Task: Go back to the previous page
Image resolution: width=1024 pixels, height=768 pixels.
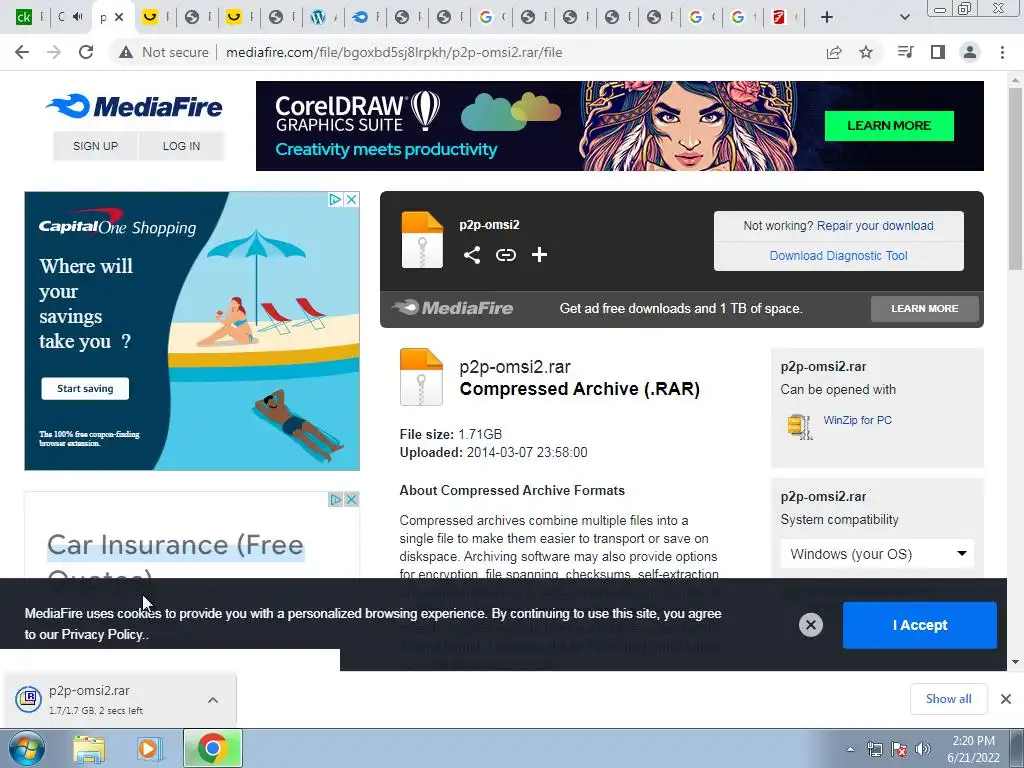Action: [x=22, y=52]
